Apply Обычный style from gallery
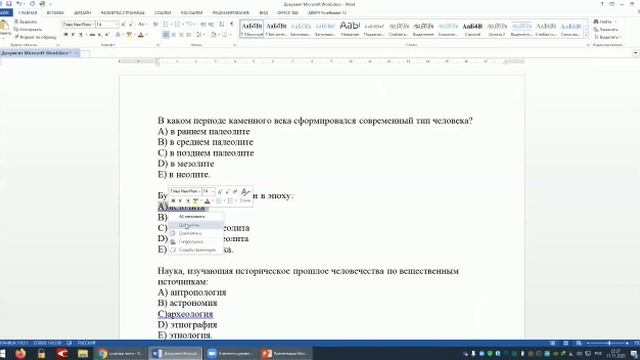 (x=252, y=29)
